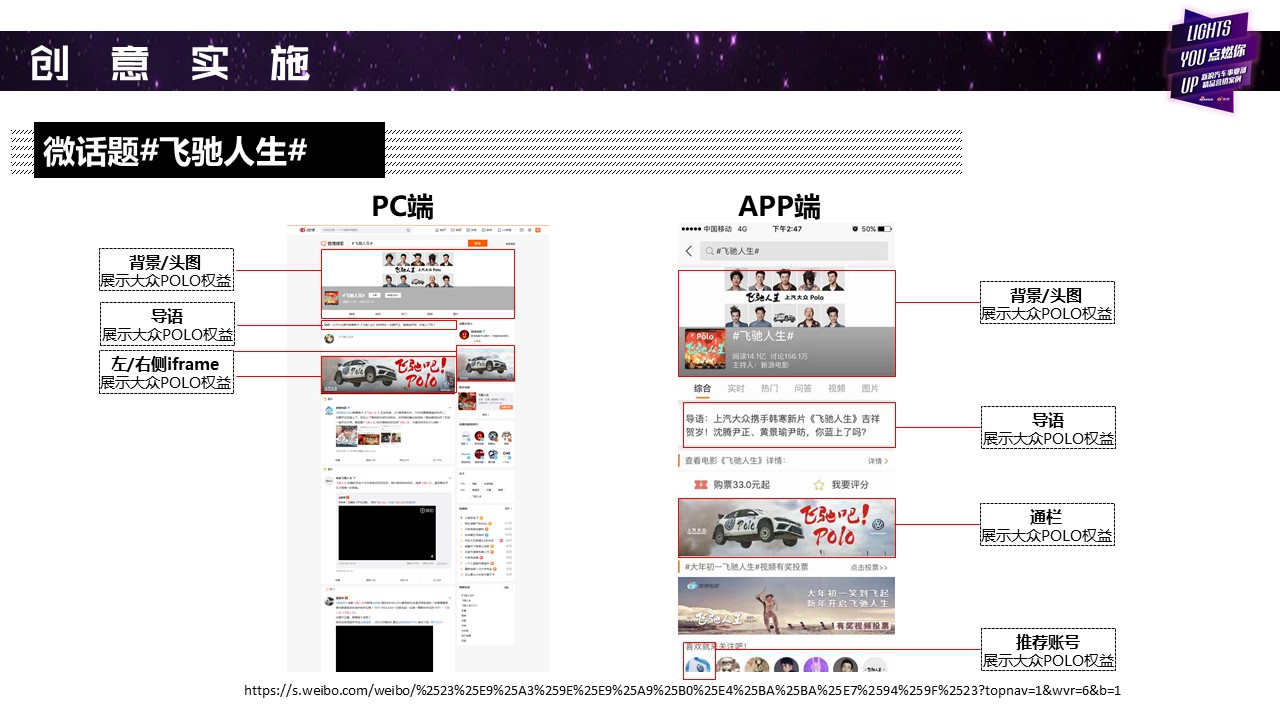Click the orange search button on the PC page

(479, 243)
